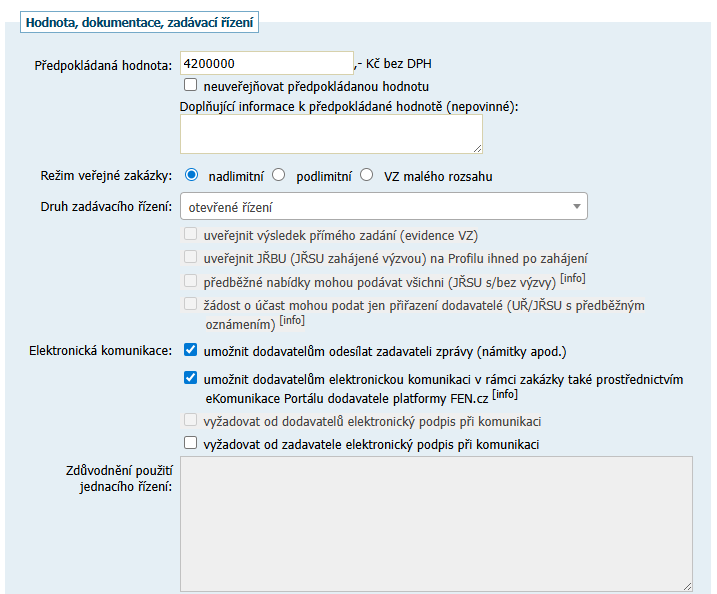Open the Druh zadávacího řízení dropdown
Screen dimensions: 717x594
[x=384, y=207]
